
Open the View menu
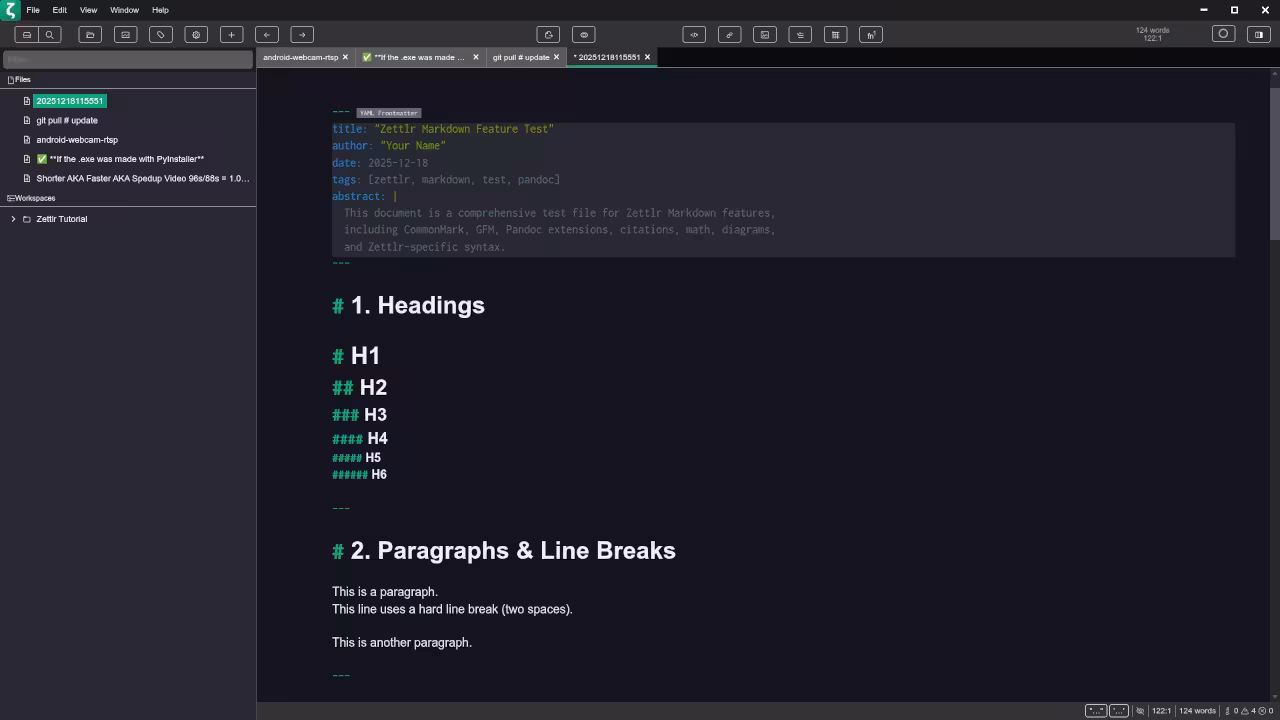pyautogui.click(x=88, y=10)
